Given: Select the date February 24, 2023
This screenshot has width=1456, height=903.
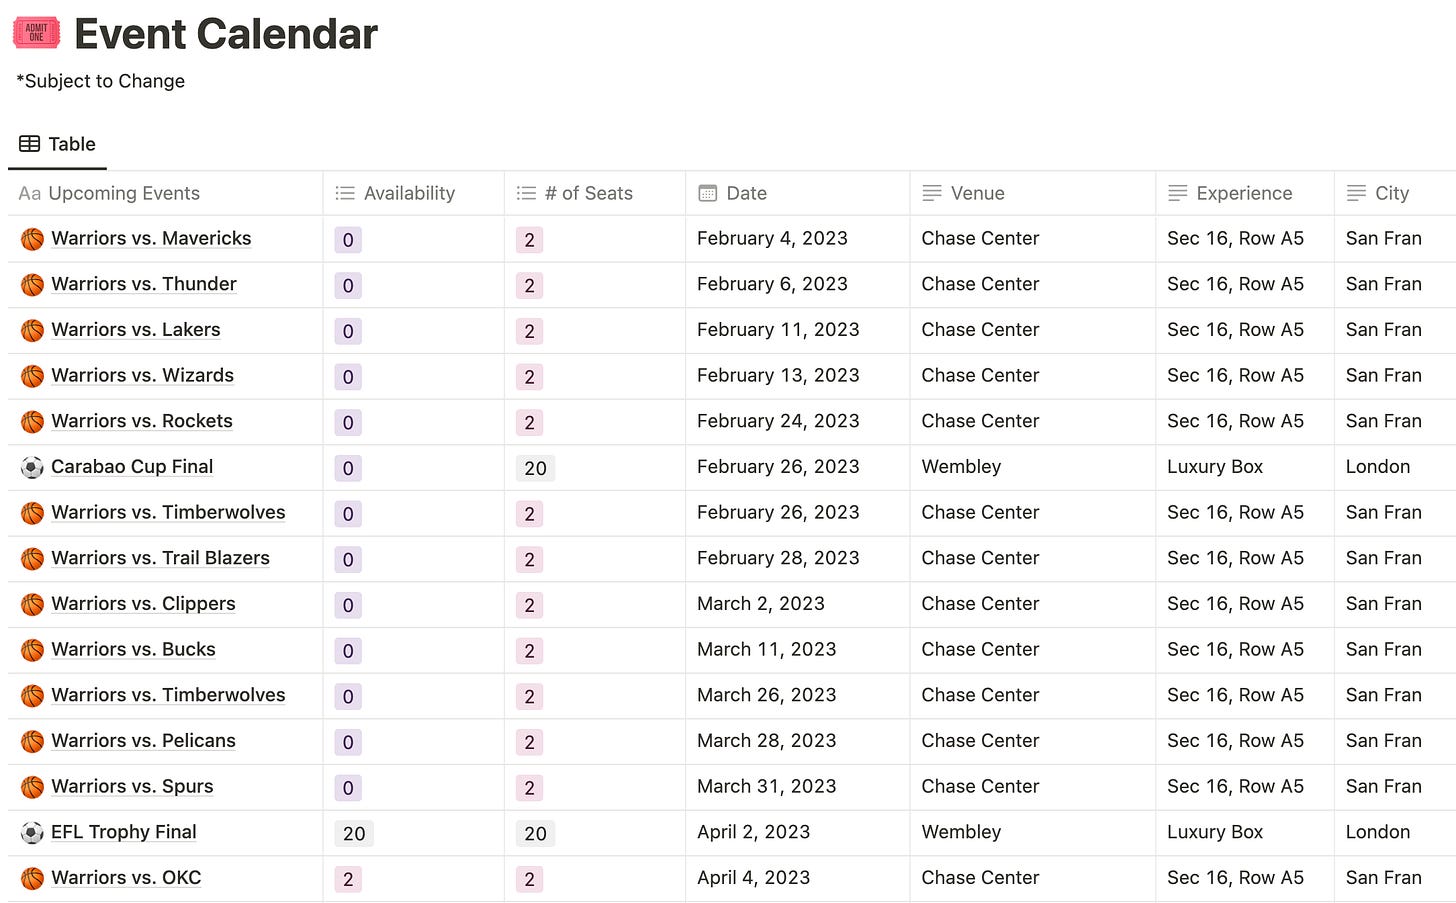Looking at the screenshot, I should point(778,421).
